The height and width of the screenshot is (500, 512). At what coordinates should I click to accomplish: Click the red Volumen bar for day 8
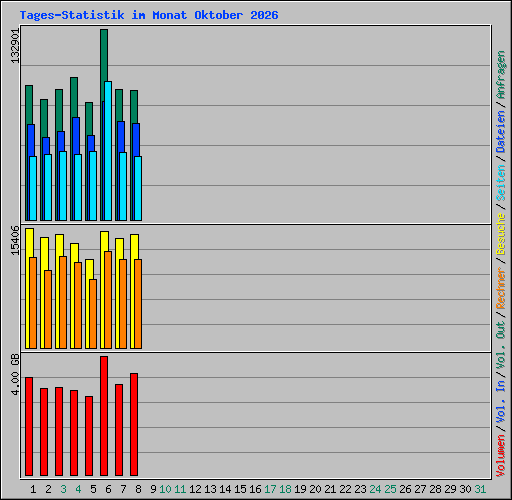click(x=134, y=424)
